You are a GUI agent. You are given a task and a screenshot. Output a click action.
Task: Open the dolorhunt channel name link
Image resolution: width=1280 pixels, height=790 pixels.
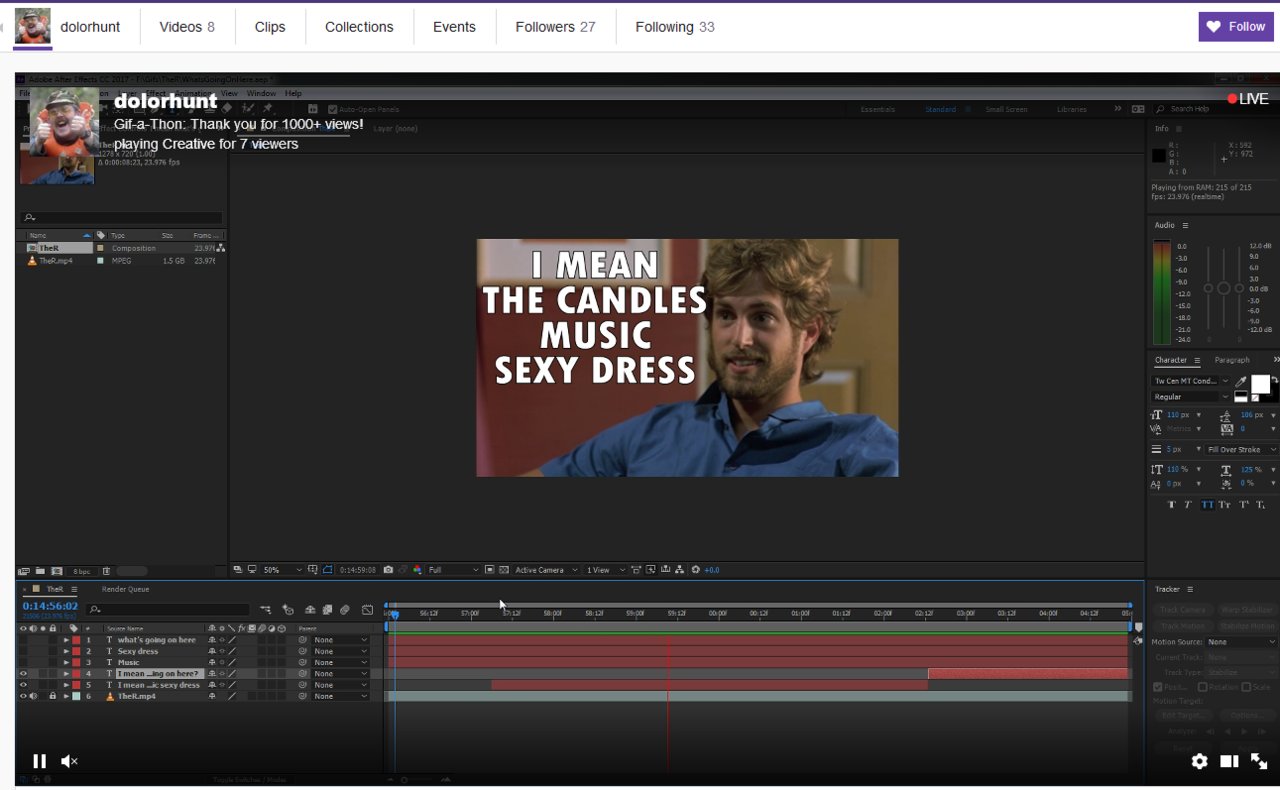90,27
